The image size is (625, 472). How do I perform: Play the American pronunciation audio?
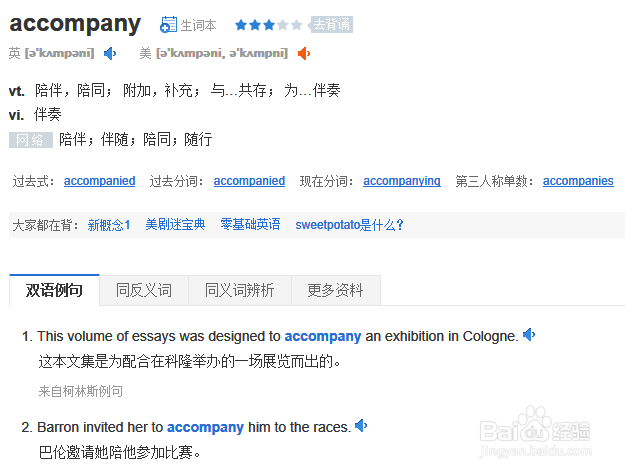pyautogui.click(x=303, y=53)
